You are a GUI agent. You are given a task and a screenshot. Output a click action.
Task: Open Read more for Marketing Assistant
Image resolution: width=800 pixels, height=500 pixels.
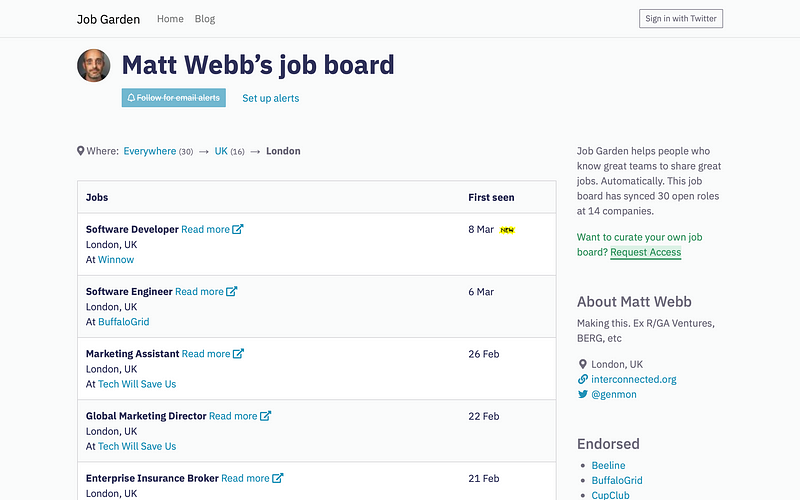click(x=206, y=354)
